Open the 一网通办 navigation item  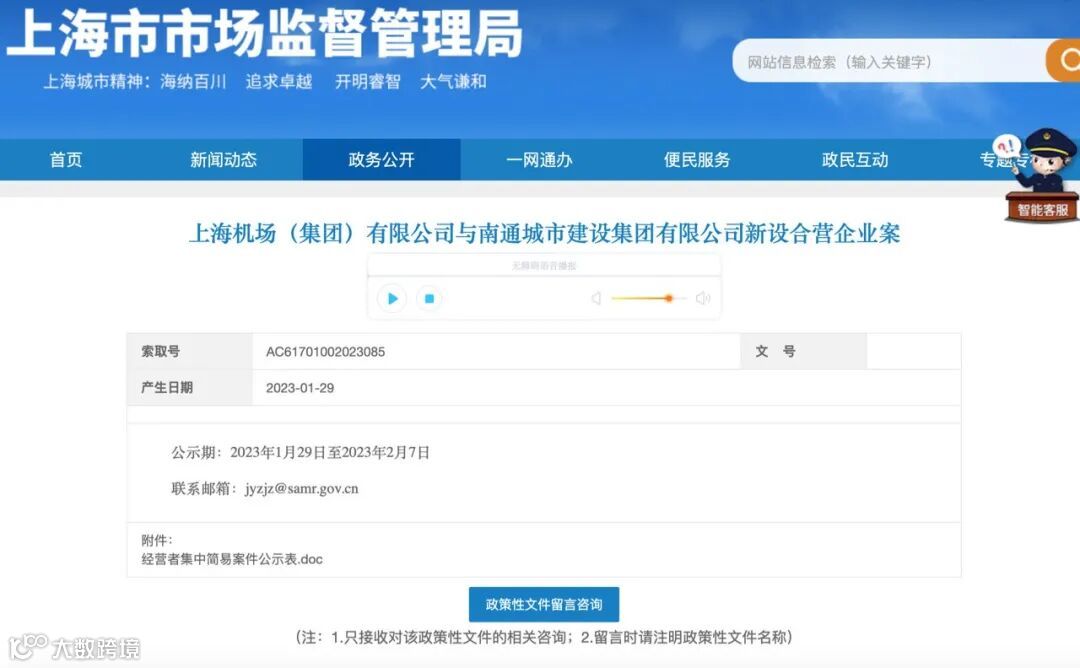pos(539,160)
